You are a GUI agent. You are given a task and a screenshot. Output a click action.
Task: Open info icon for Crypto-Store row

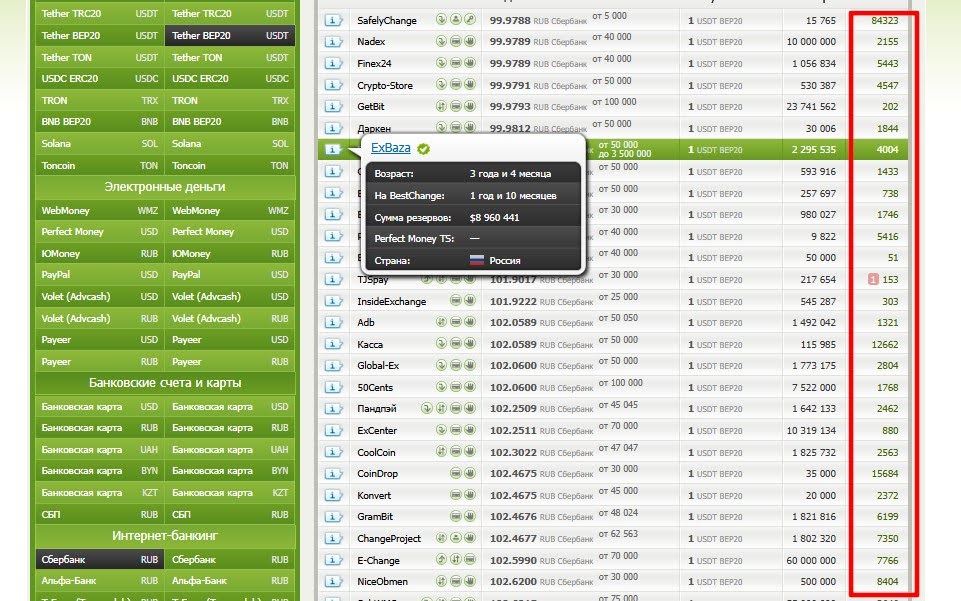[x=333, y=85]
